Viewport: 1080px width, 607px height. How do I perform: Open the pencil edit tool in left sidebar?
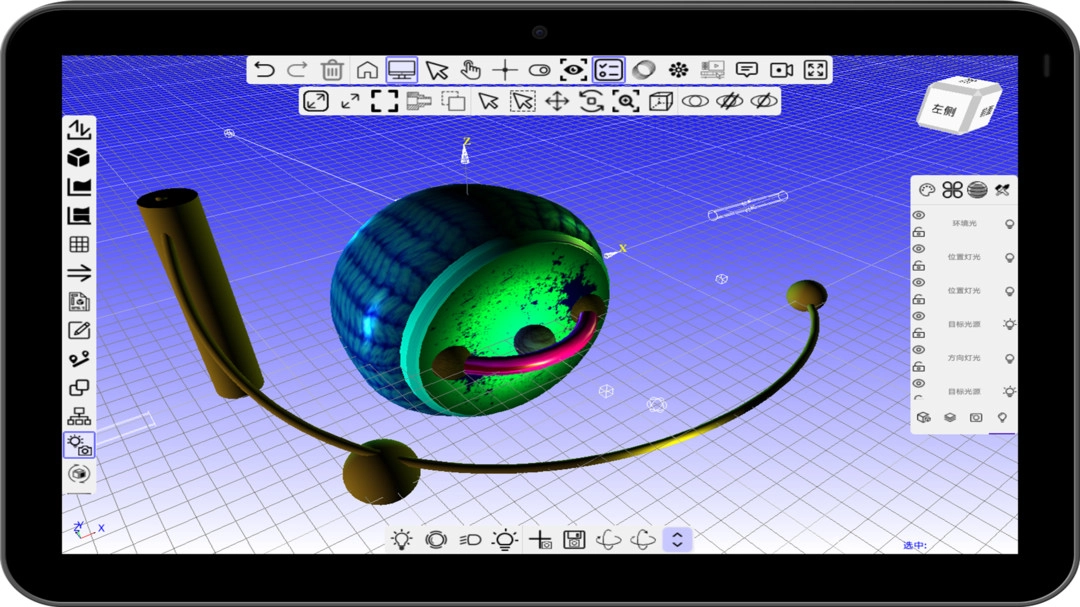tap(78, 330)
